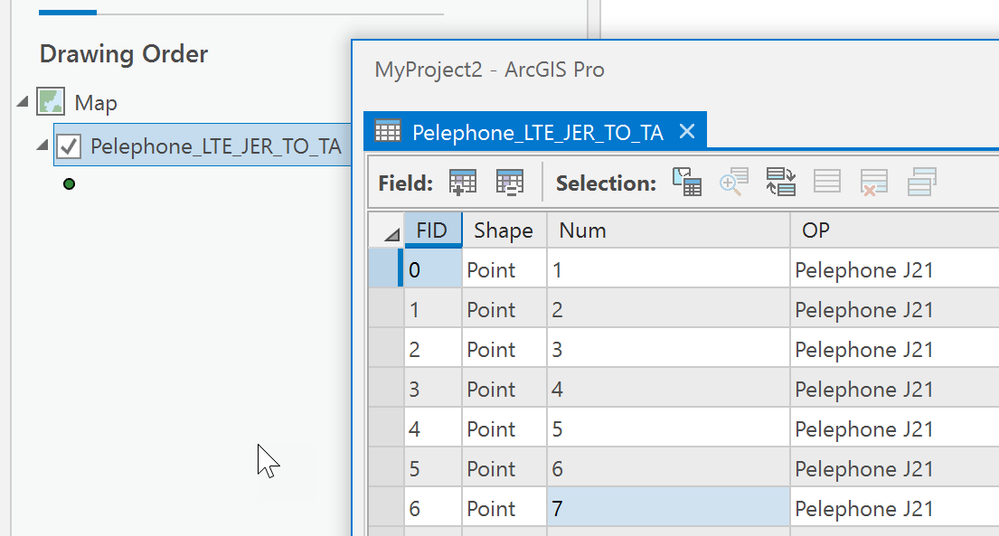
Task: Collapse the Pelephone_LTE_JER_TO_TA layer node
Action: coord(42,147)
